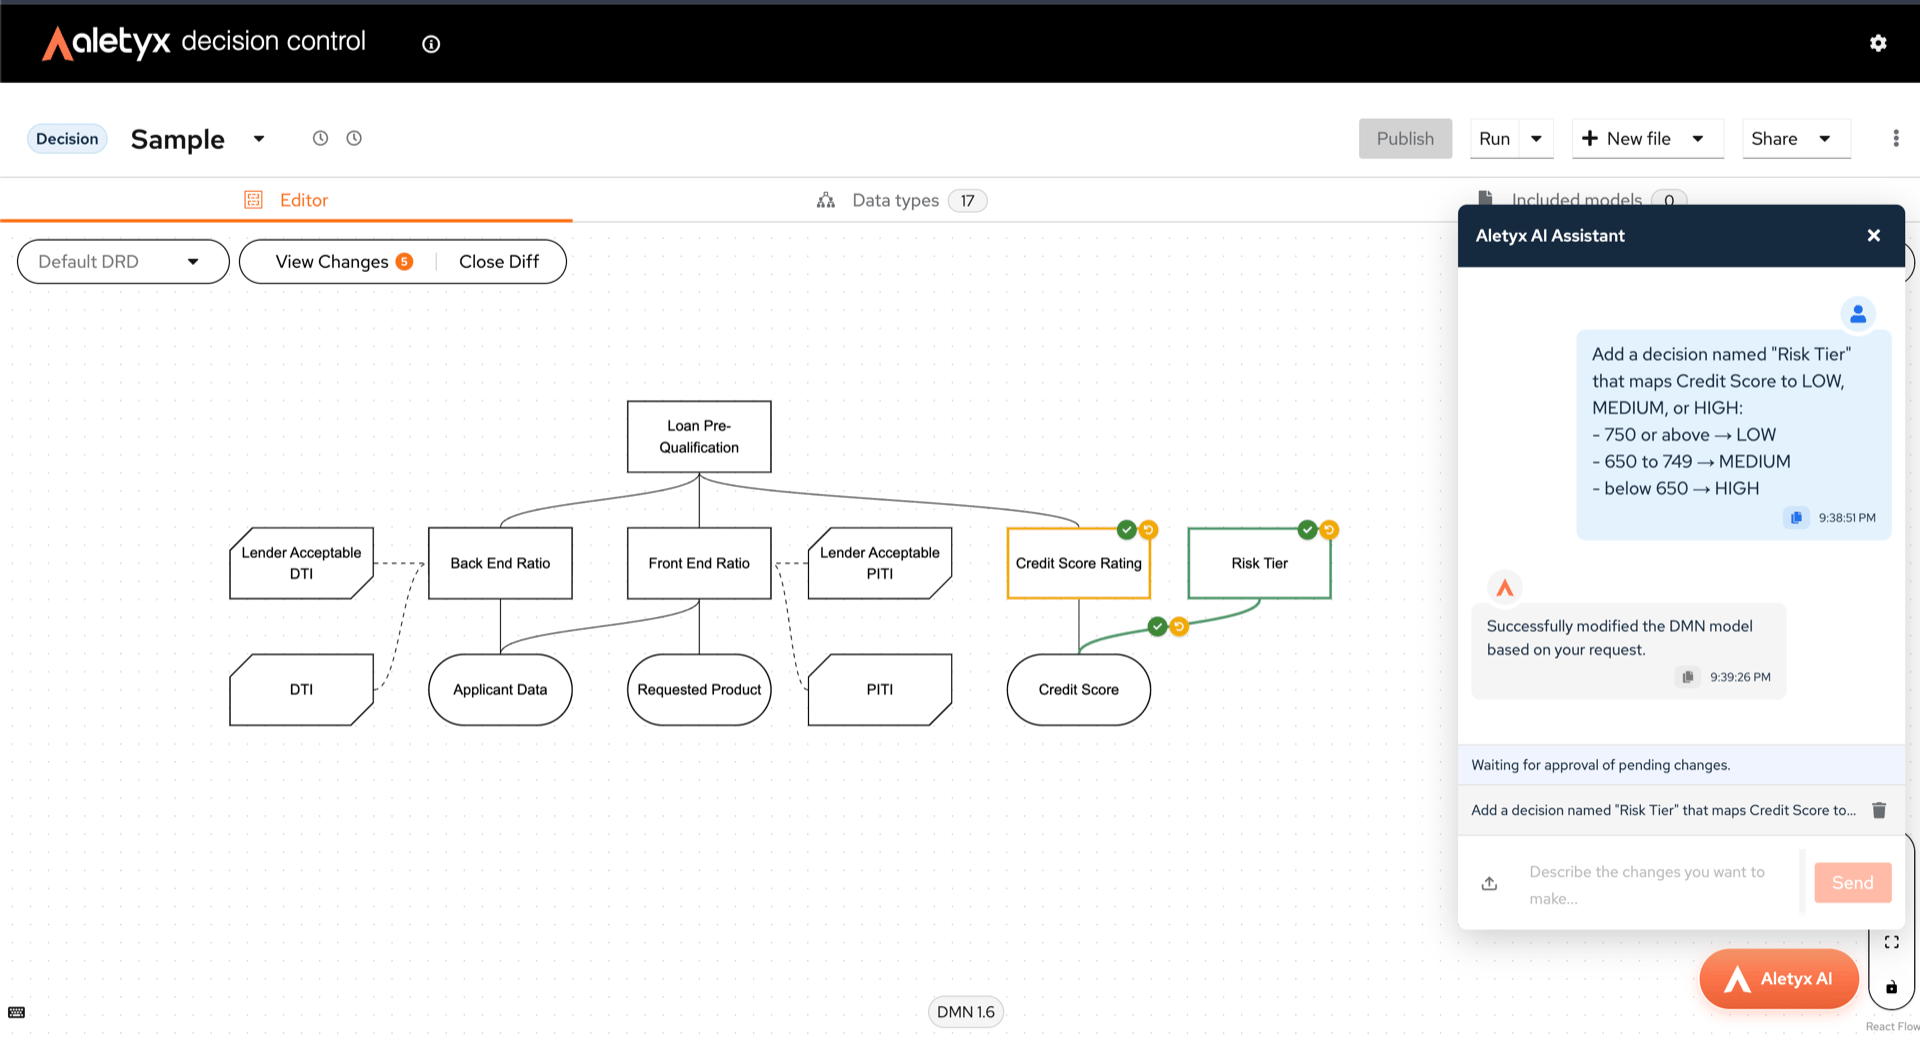Expand the New file dropdown arrow

(x=1698, y=138)
